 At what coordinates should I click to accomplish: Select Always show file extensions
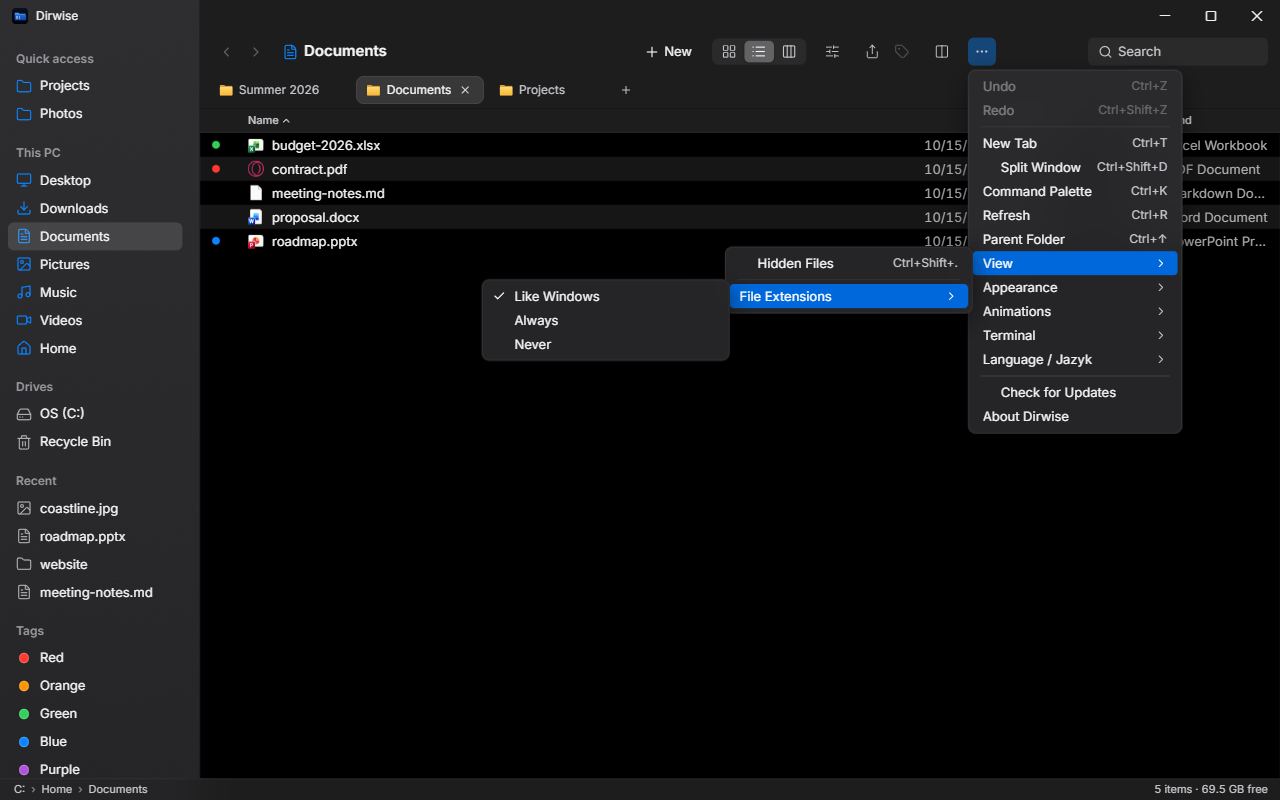coord(605,320)
